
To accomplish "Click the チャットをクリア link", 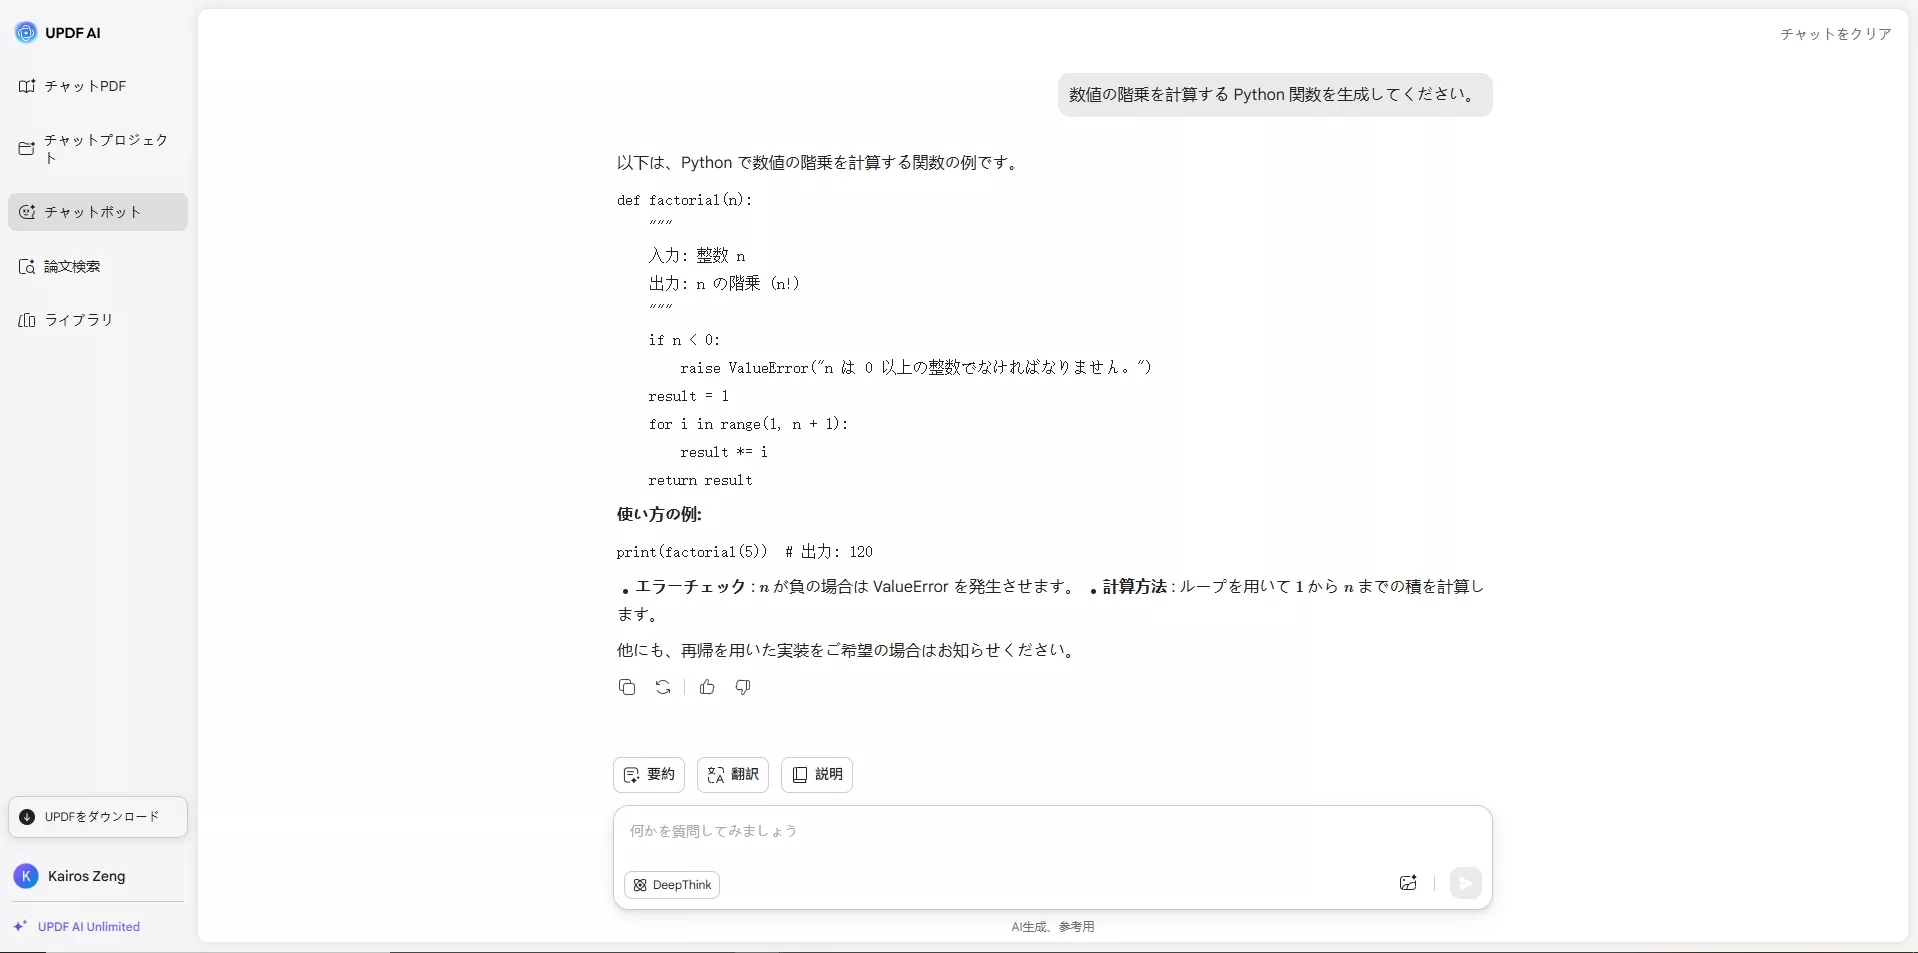I will point(1835,34).
